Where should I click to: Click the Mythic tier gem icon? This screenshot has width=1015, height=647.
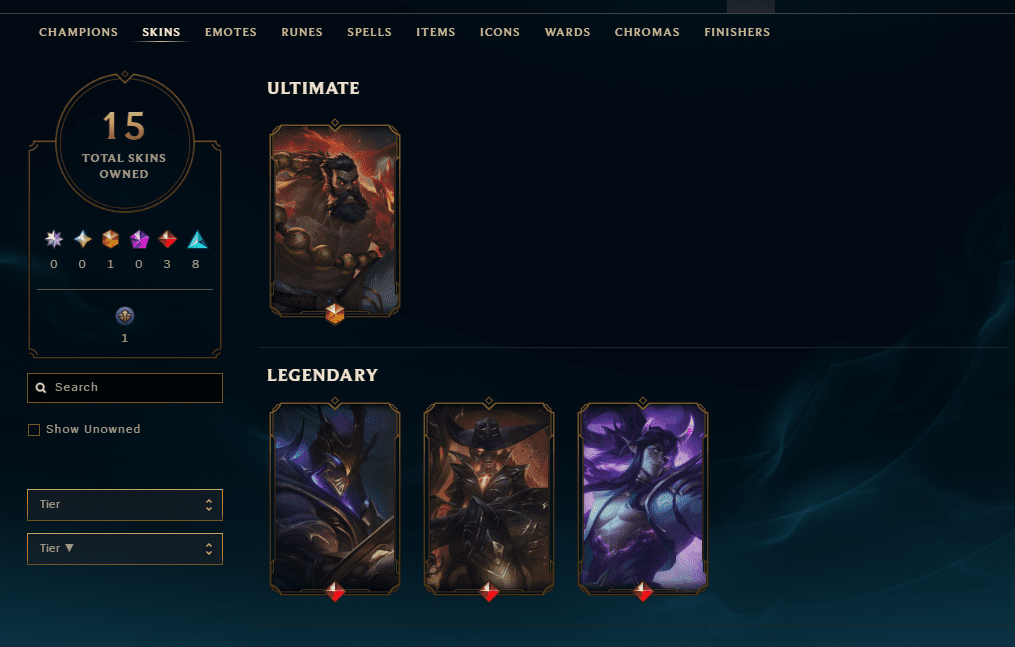pos(82,239)
